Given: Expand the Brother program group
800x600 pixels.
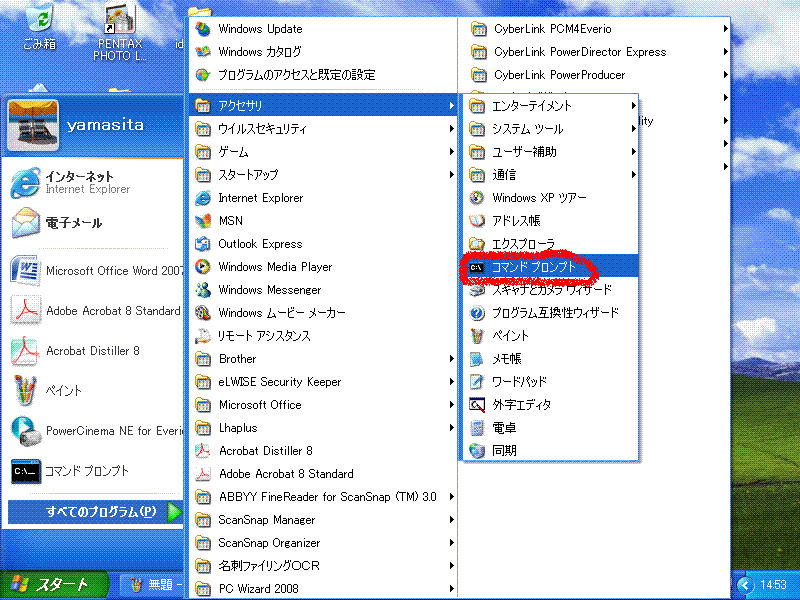Looking at the screenshot, I should pos(323,359).
